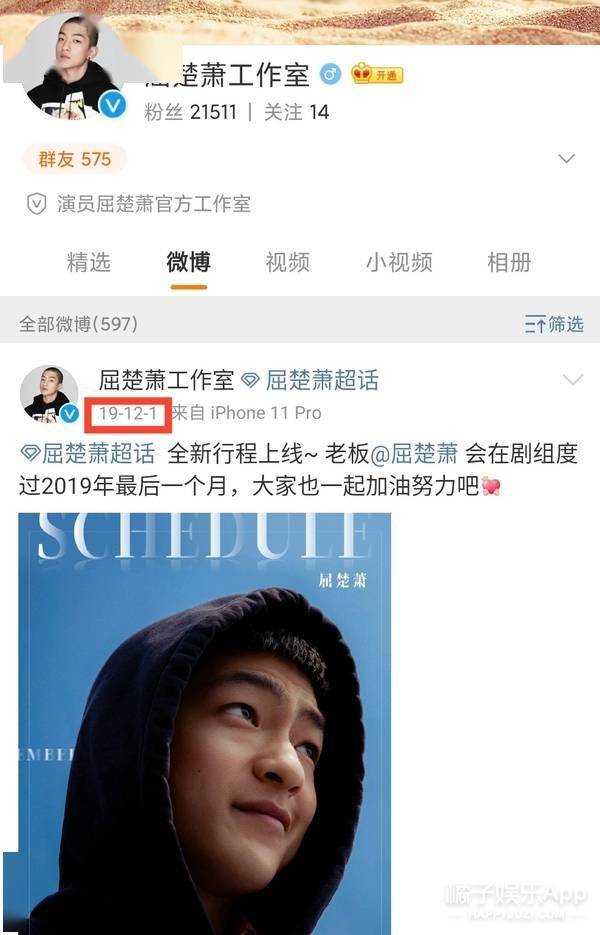Open the post options chevron menu
Image resolution: width=600 pixels, height=935 pixels.
(573, 380)
